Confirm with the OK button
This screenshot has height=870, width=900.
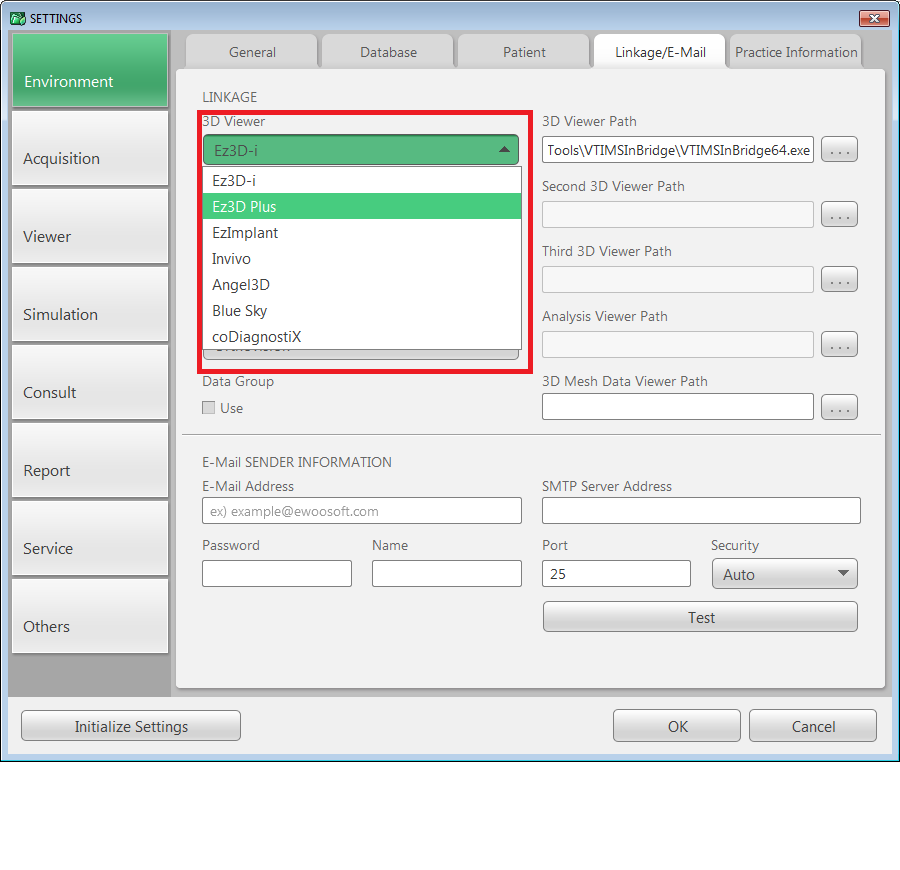tap(677, 726)
